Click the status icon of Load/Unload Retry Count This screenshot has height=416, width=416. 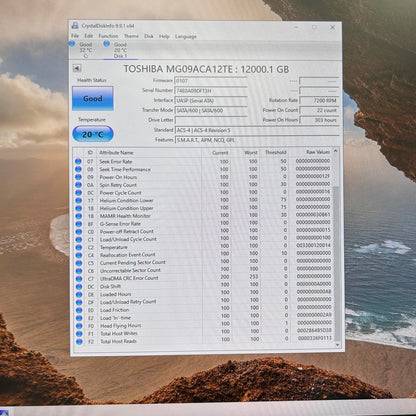click(x=79, y=302)
